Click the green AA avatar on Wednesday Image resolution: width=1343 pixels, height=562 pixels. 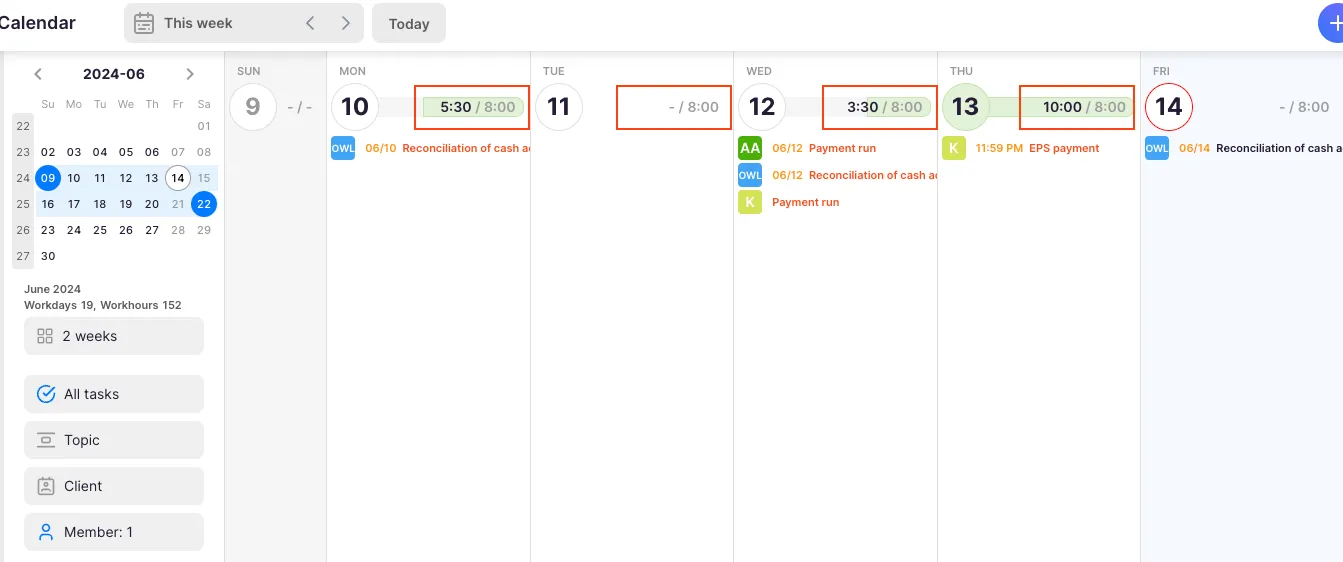[750, 148]
